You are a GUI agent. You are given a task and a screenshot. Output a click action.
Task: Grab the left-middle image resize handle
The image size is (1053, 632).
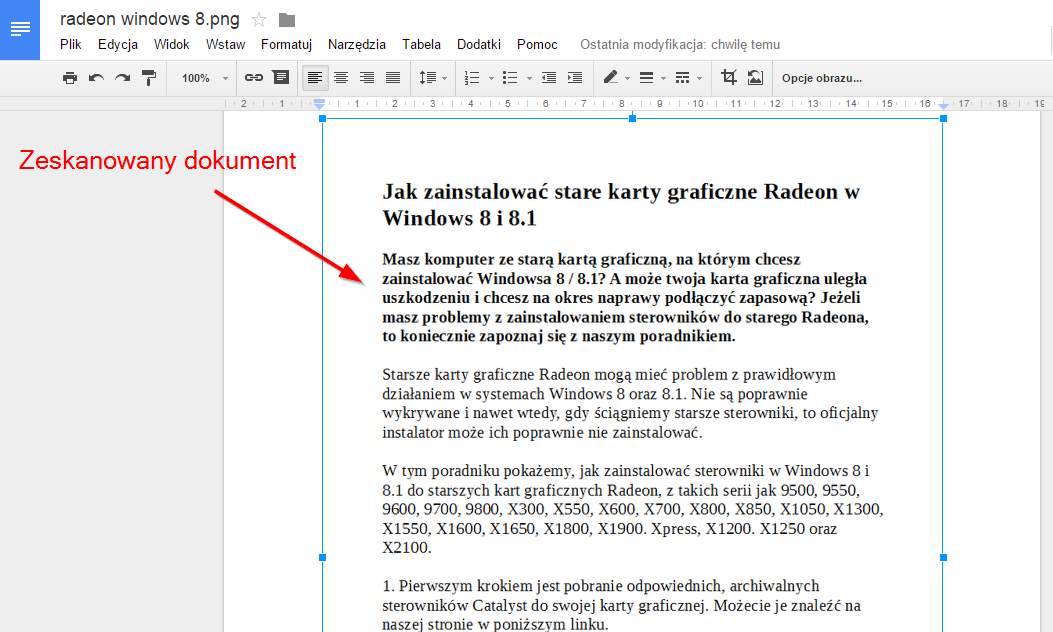pos(322,557)
